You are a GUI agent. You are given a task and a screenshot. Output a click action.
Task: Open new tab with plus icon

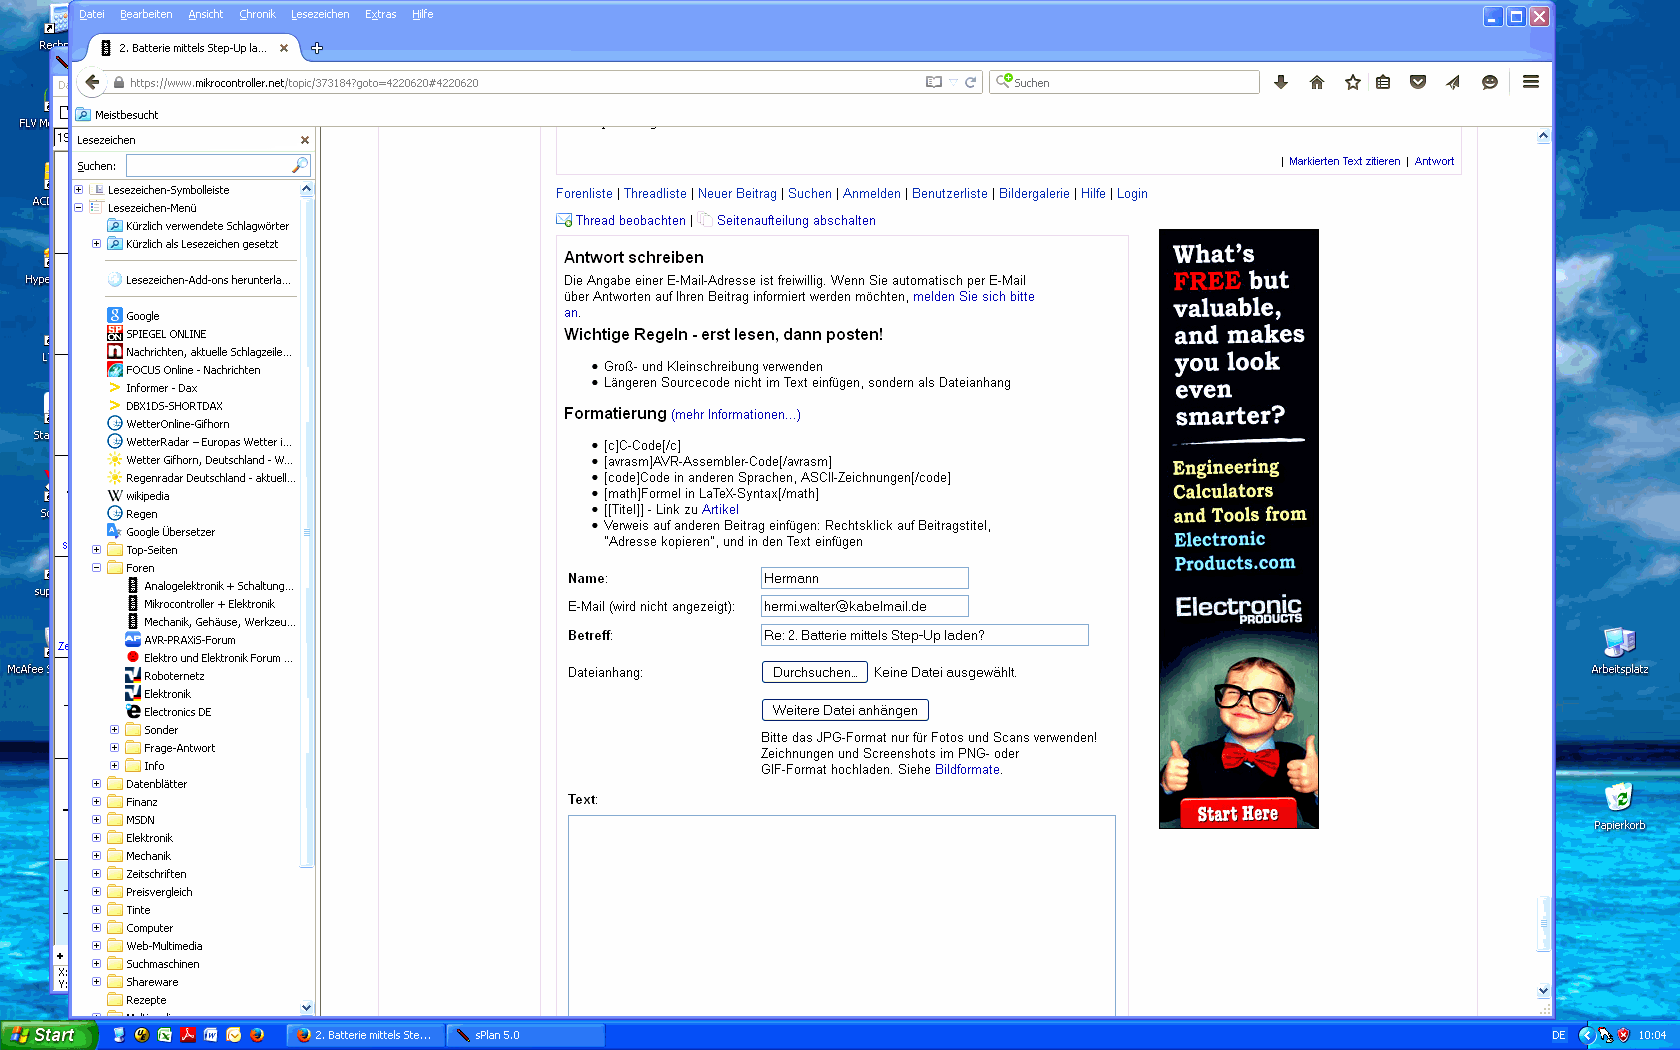click(x=317, y=48)
